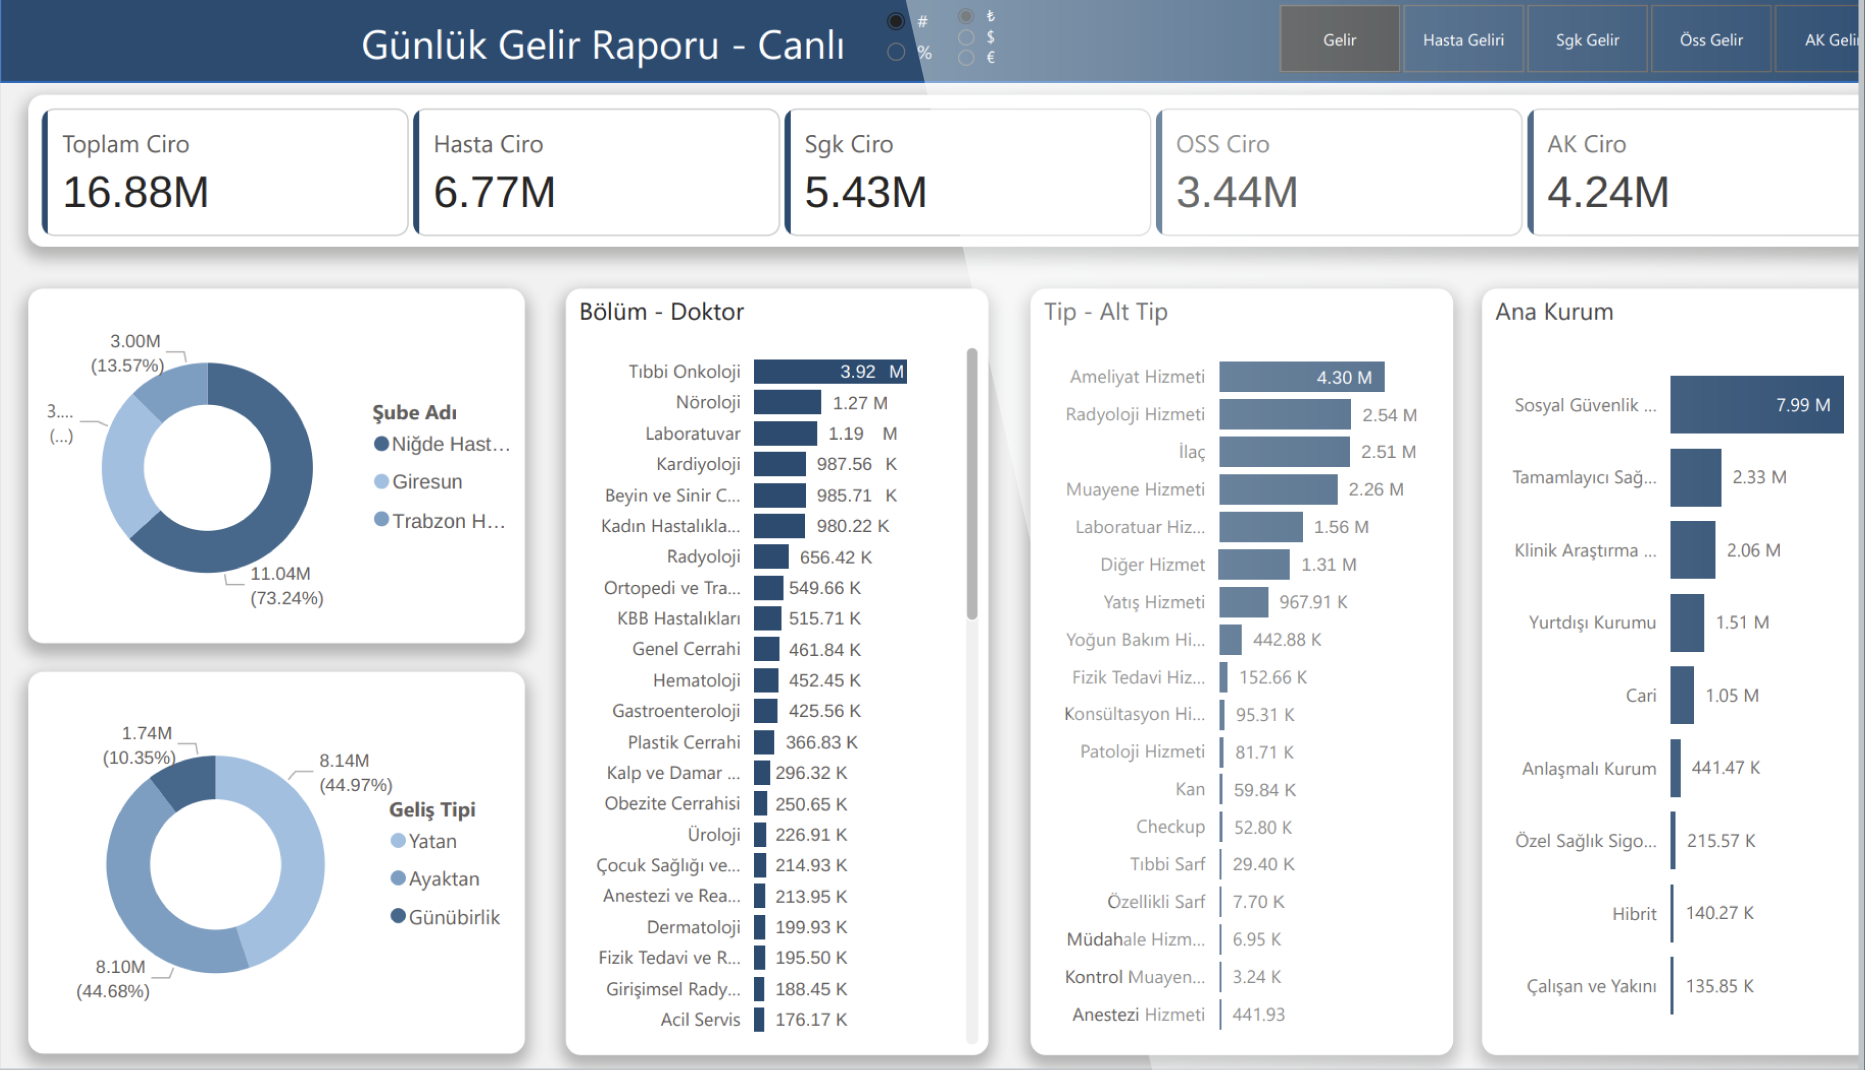Open the Sgk Gelir tab
This screenshot has height=1070, width=1865.
point(1587,40)
